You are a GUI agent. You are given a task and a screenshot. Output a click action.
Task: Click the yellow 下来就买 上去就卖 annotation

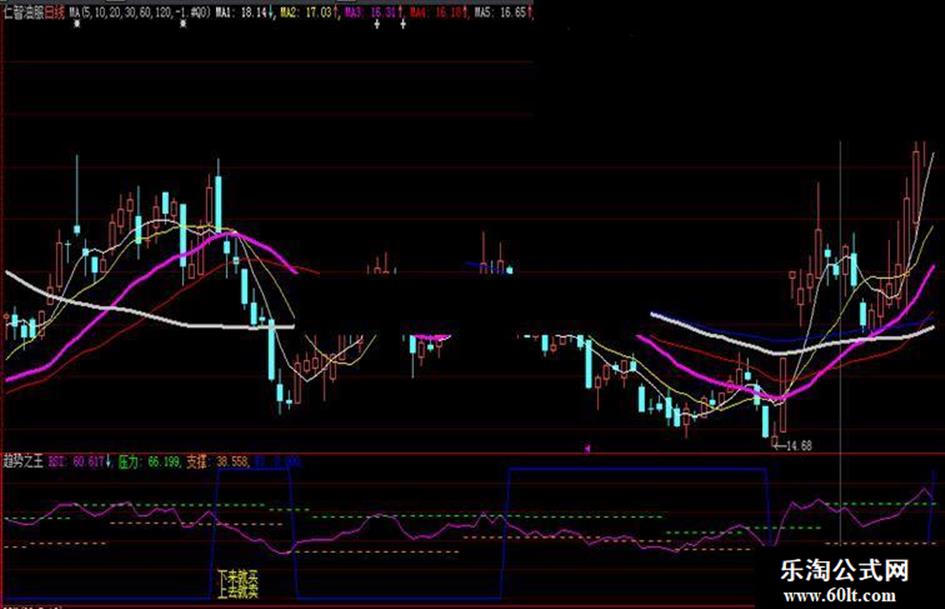(238, 584)
